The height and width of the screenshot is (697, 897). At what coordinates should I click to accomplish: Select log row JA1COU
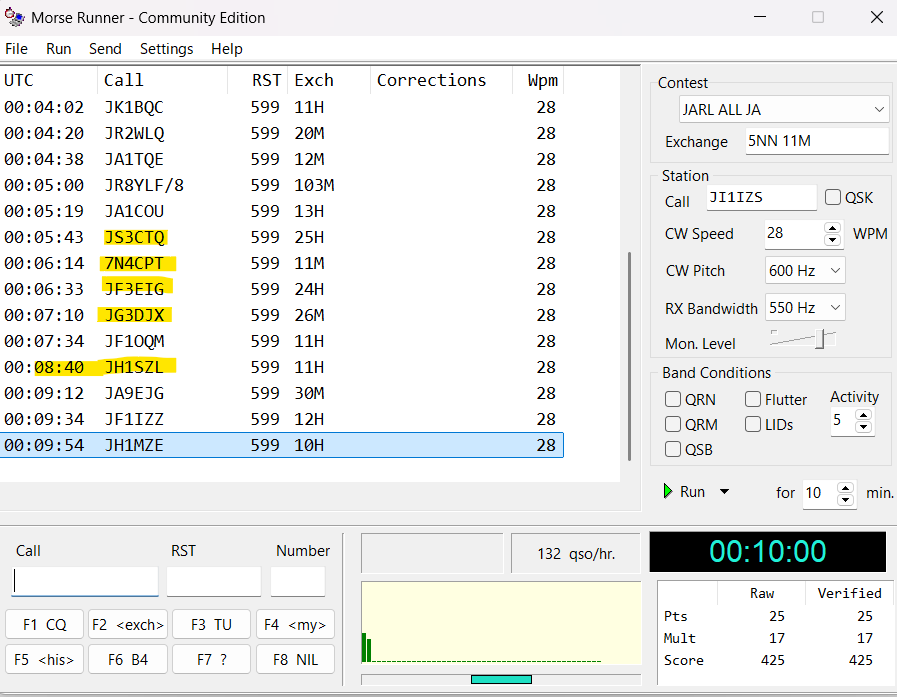[x=281, y=211]
